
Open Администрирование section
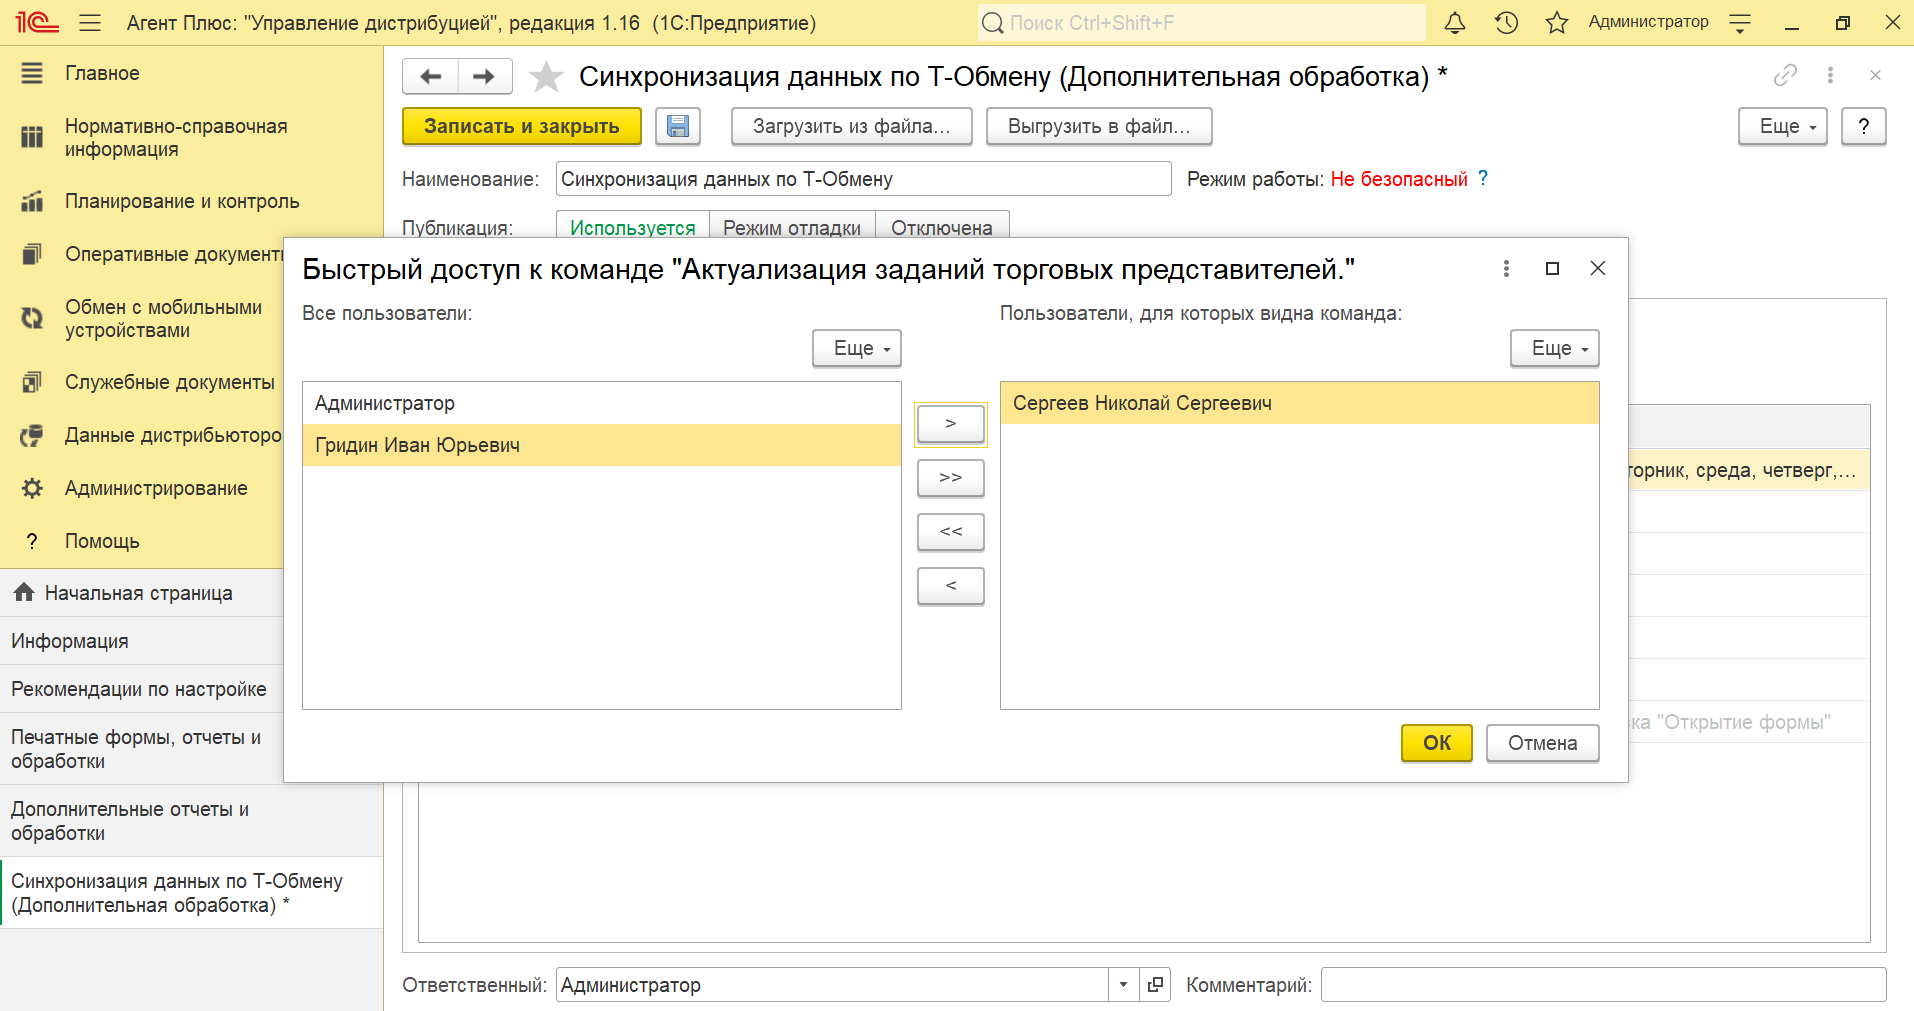[x=142, y=488]
